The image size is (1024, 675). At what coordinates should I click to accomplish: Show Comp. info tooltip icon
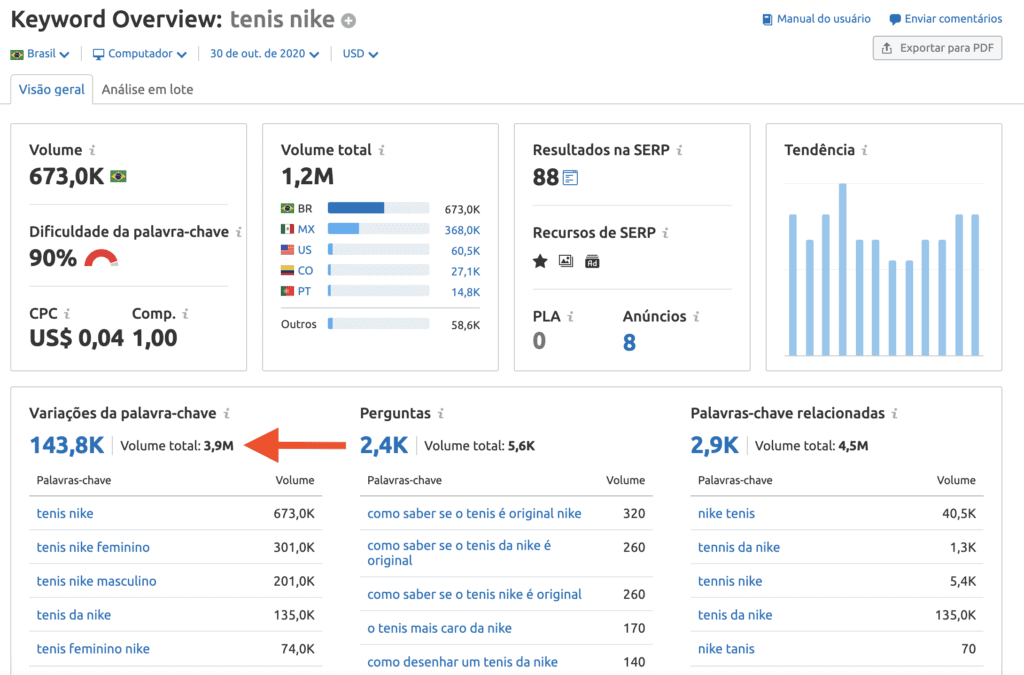185,314
